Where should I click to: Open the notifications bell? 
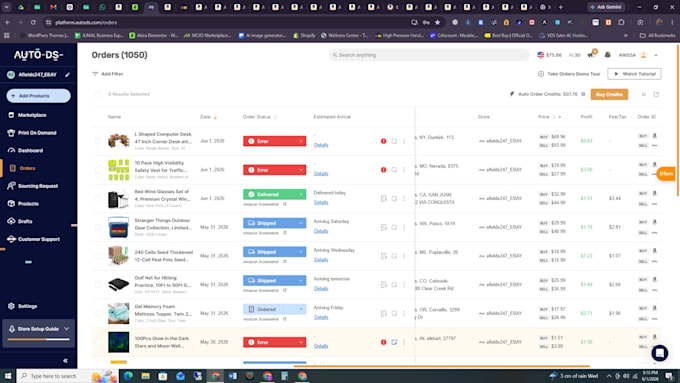pos(608,55)
